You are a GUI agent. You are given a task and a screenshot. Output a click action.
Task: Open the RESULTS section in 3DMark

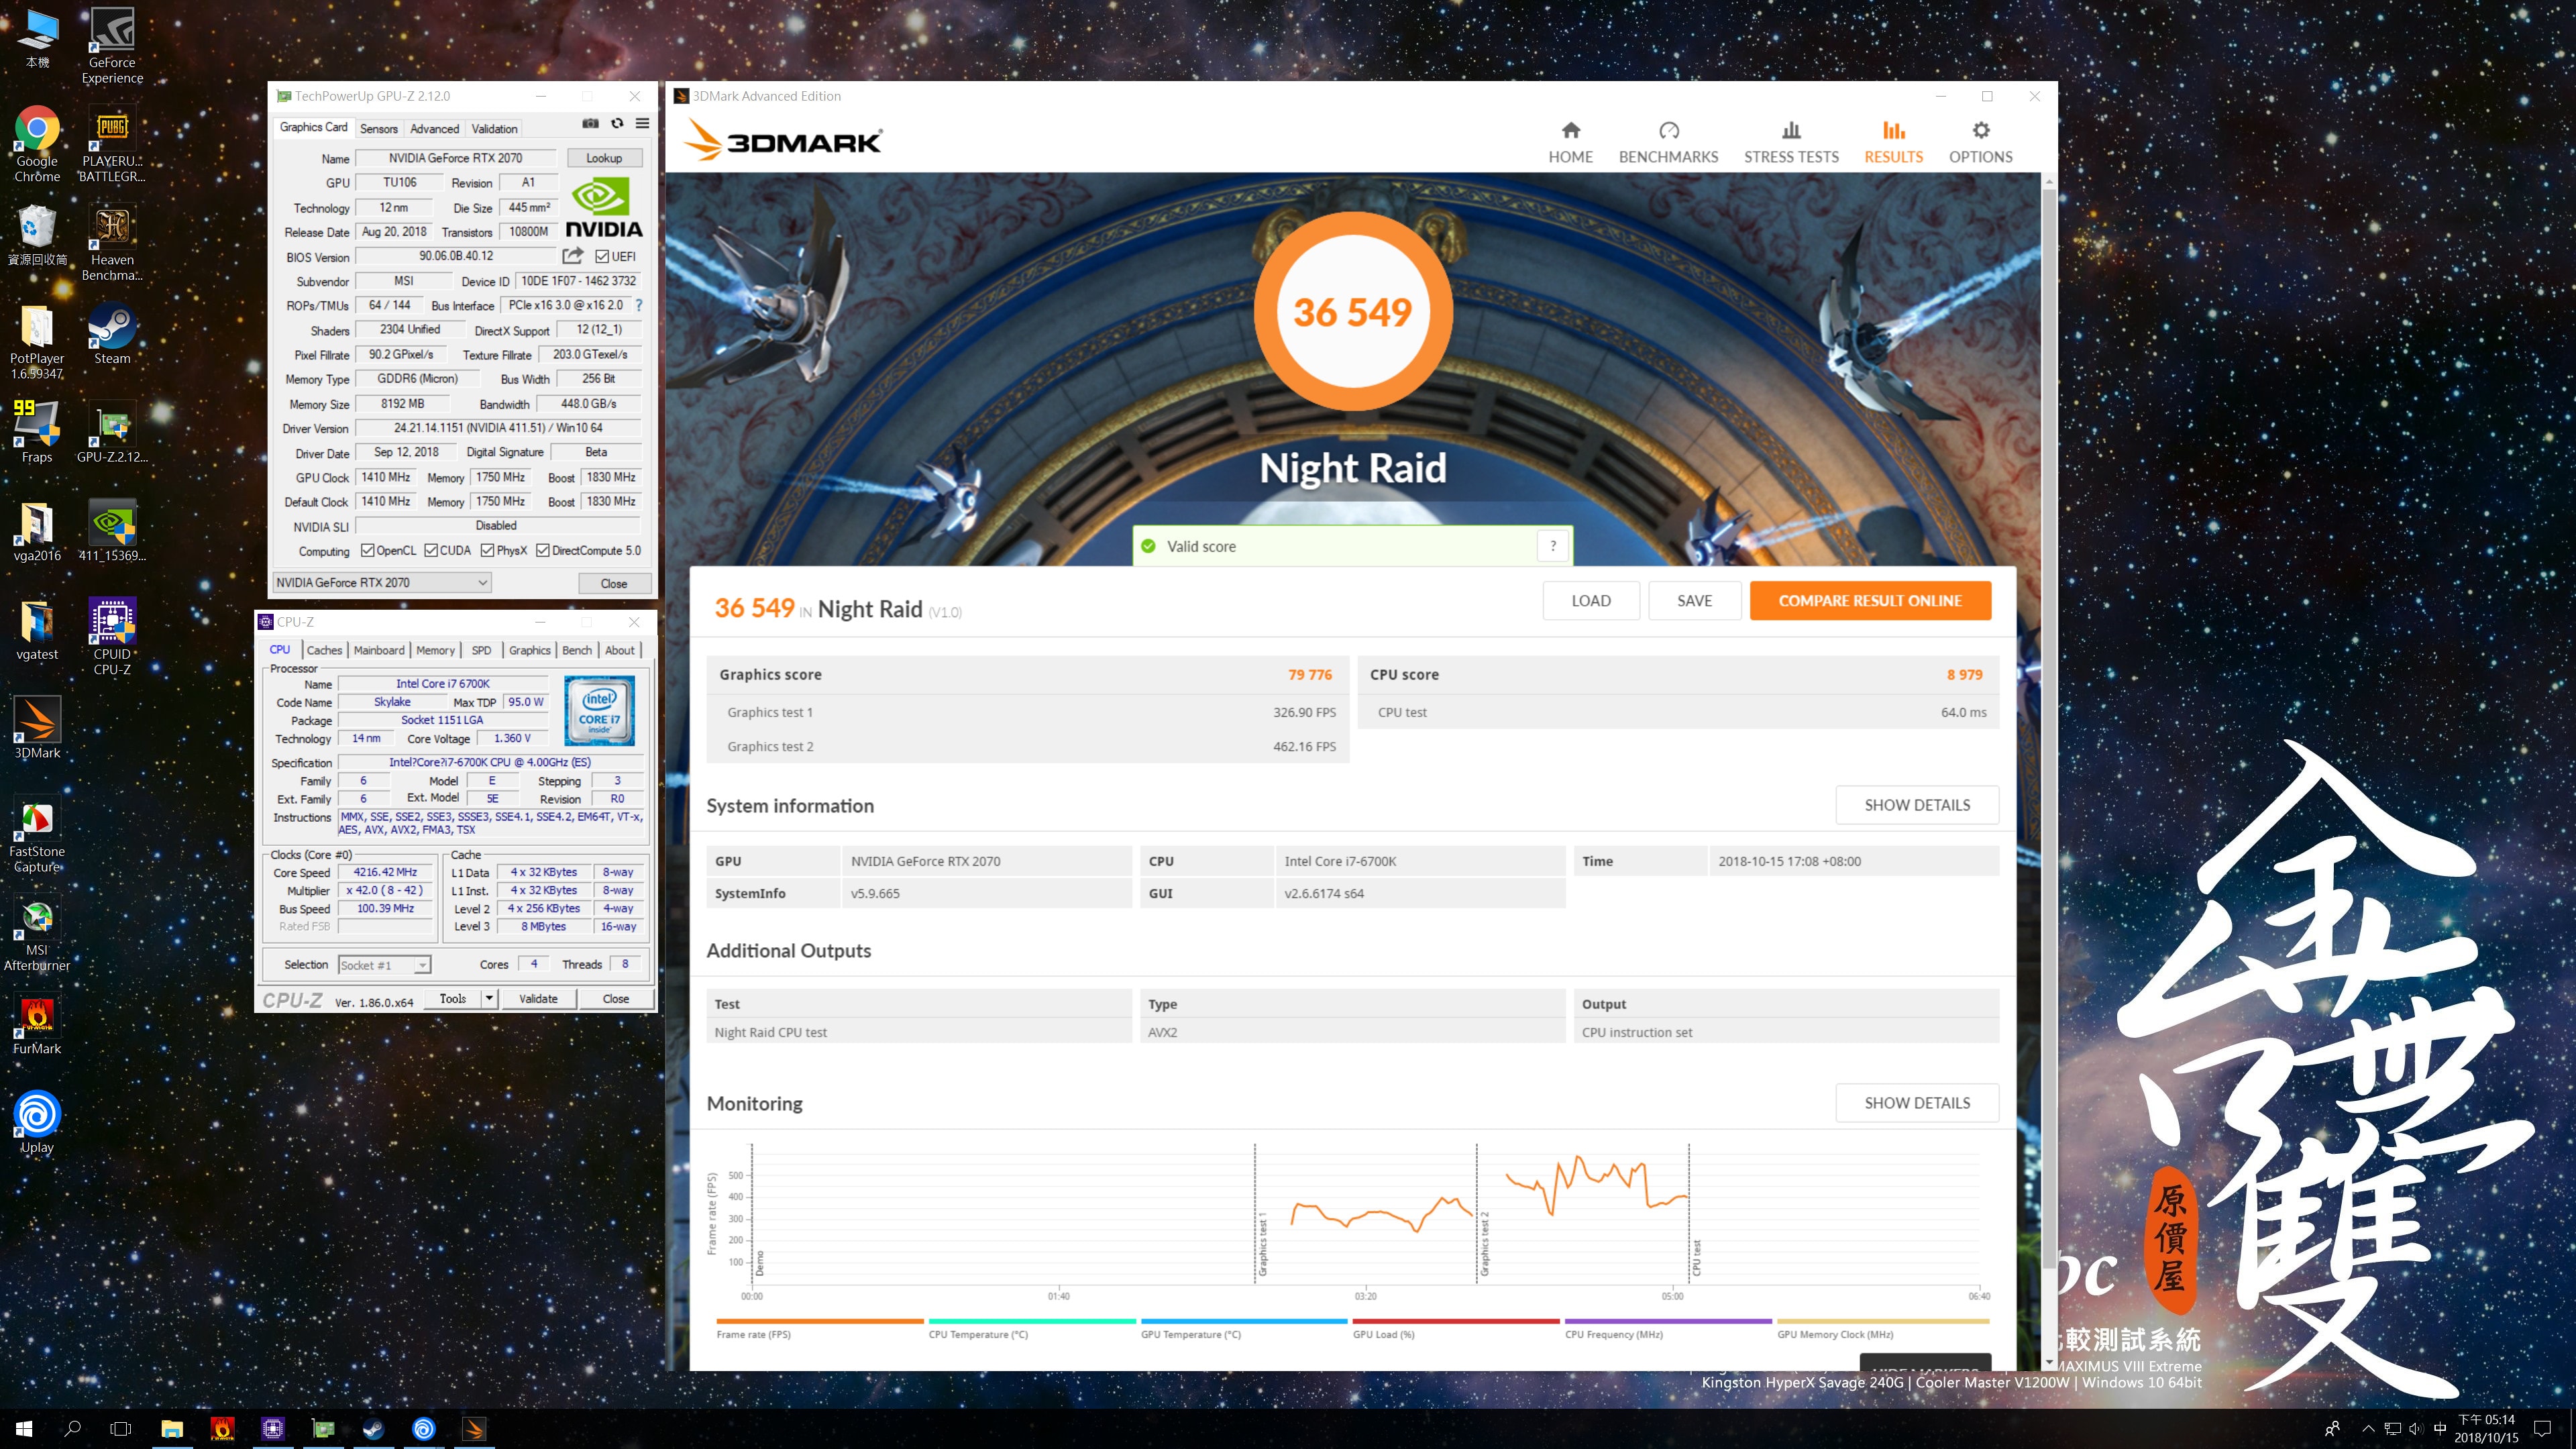[1893, 143]
